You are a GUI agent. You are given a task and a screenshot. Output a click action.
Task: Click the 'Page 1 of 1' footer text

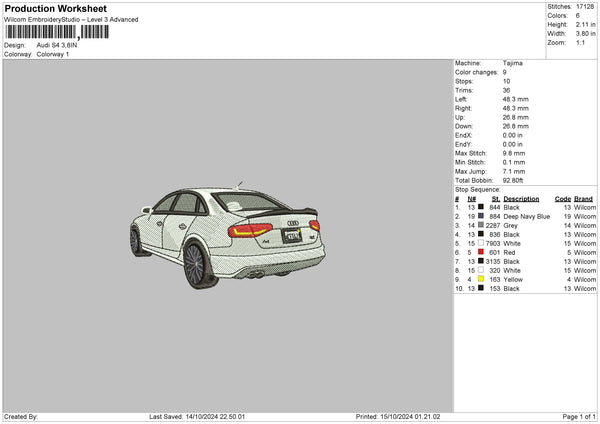[579, 417]
